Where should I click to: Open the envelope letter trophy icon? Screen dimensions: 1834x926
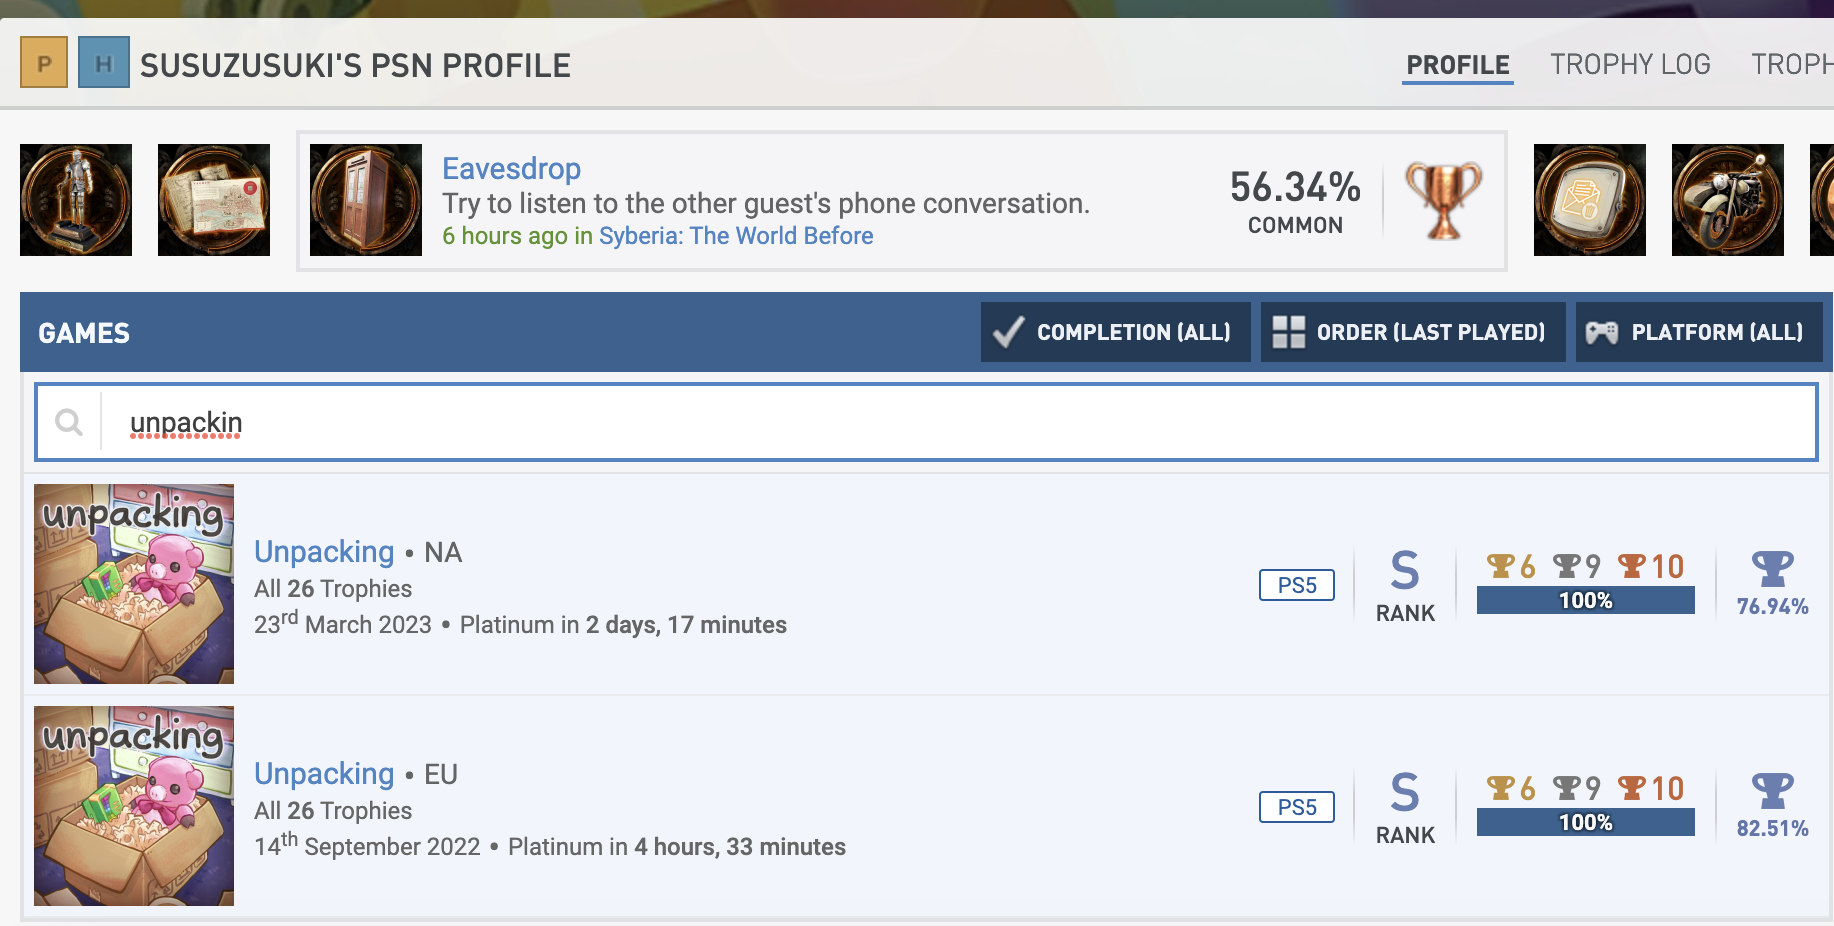click(1589, 200)
